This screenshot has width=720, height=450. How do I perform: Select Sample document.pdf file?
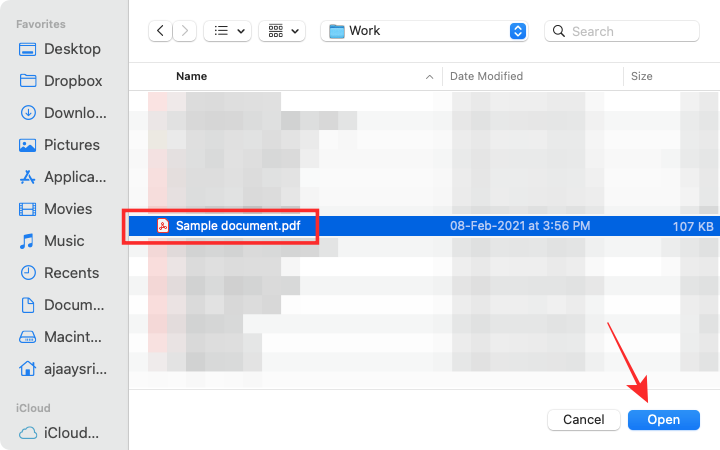[x=424, y=226]
